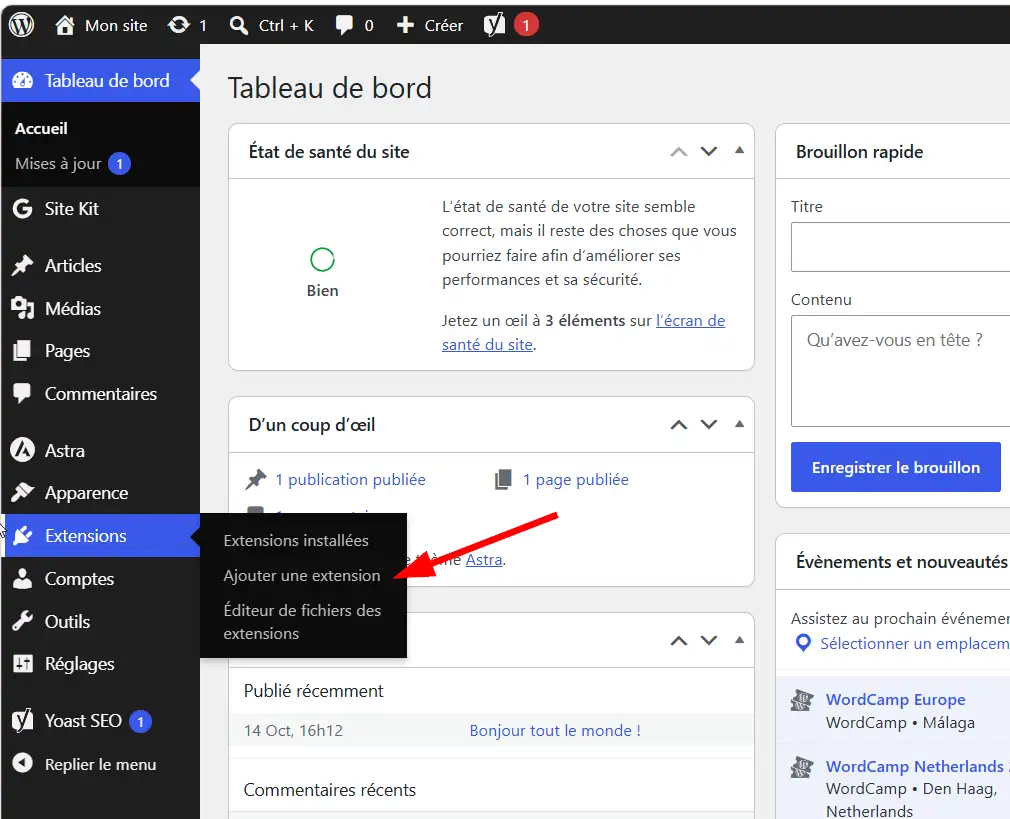Open Site Kit via its Google G icon

tap(23, 209)
